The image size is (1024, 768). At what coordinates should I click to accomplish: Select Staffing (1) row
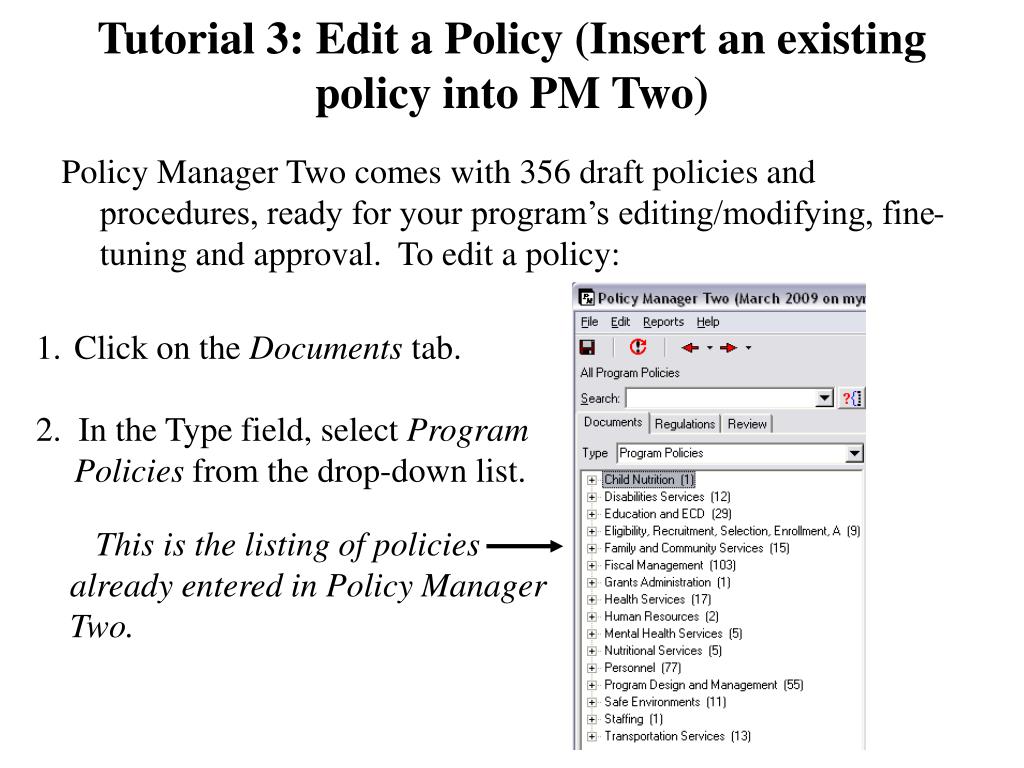click(x=633, y=718)
